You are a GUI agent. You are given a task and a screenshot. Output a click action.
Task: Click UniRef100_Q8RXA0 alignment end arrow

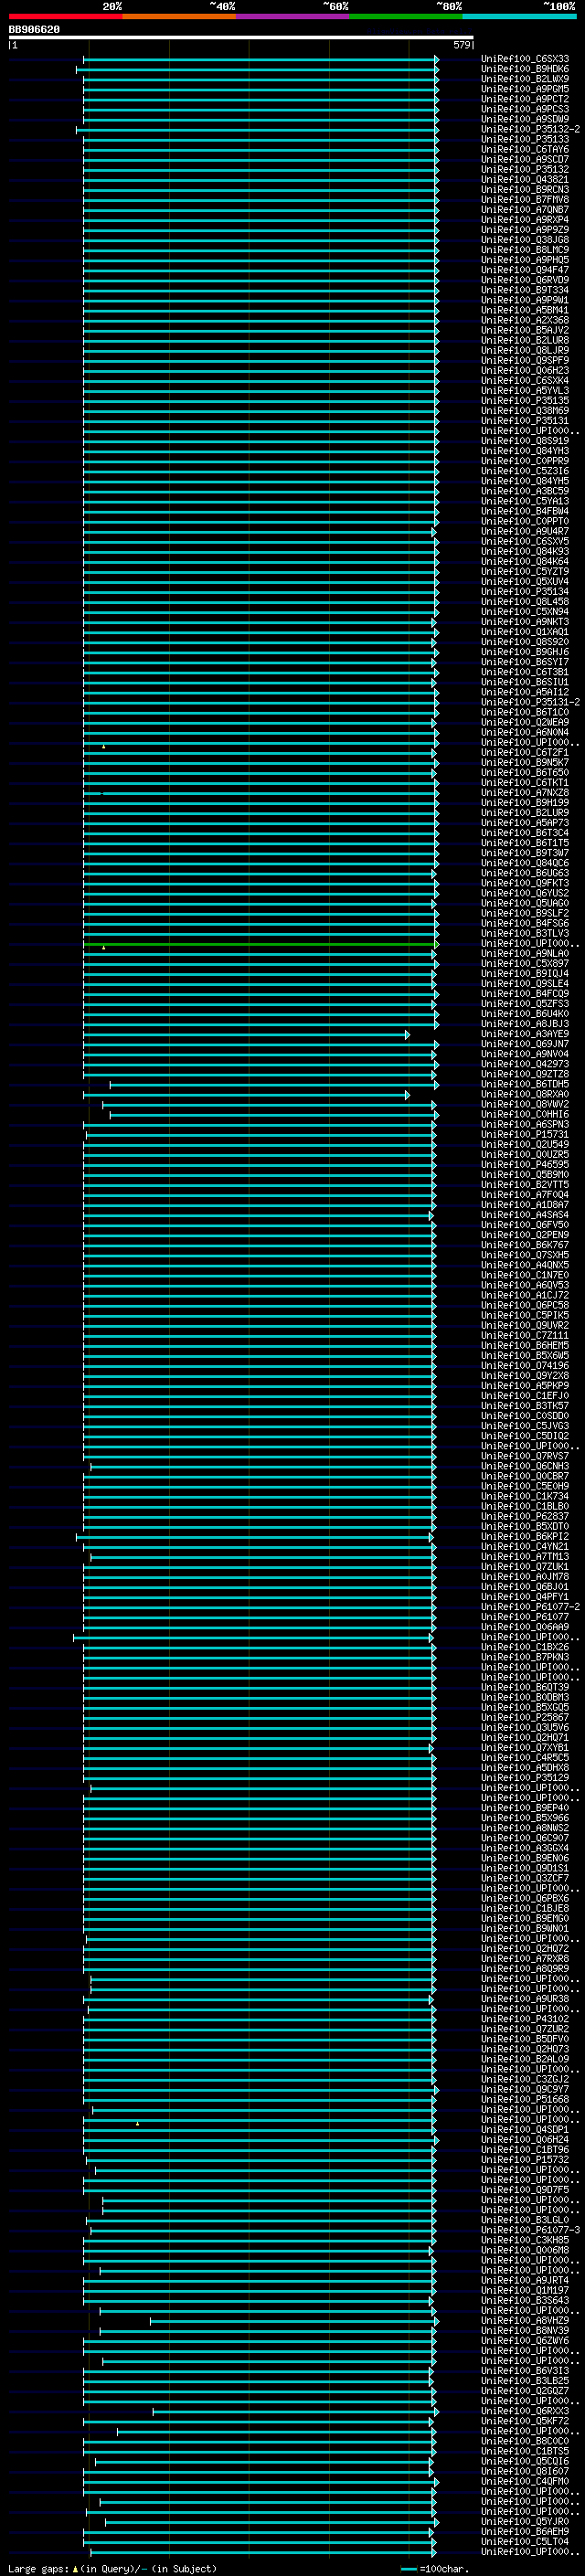pos(407,1095)
